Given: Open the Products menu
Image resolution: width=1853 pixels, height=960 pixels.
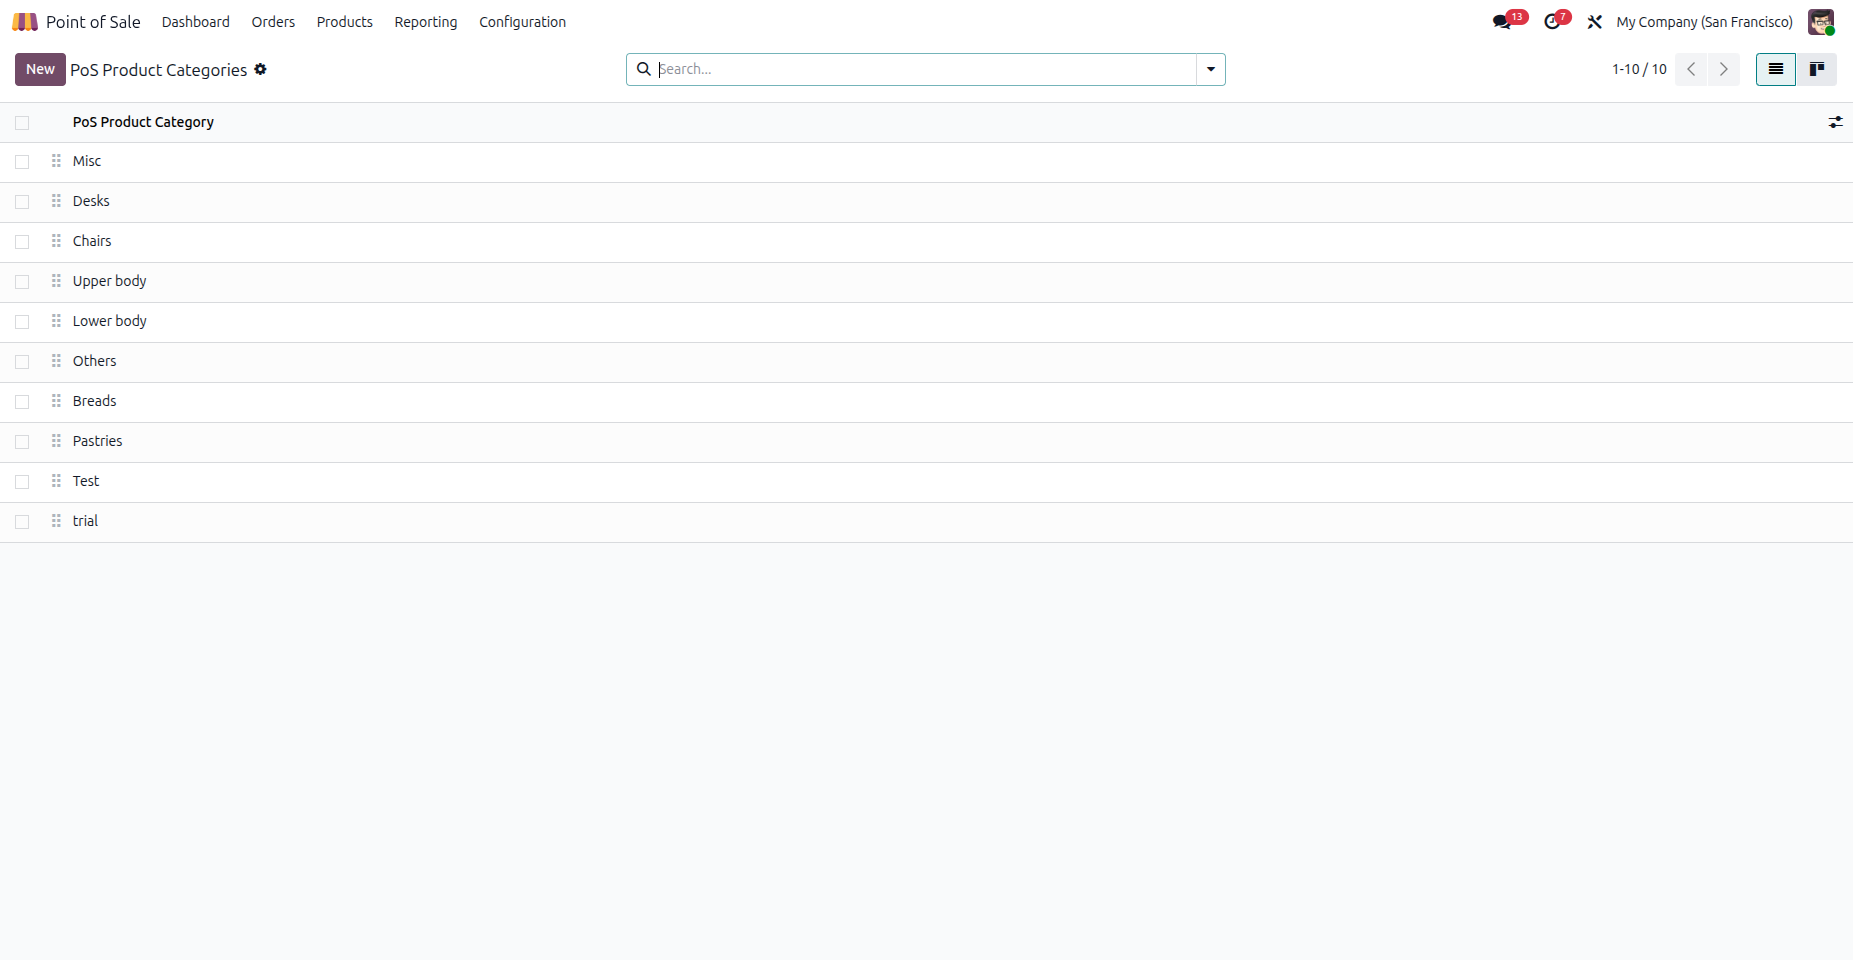Looking at the screenshot, I should pyautogui.click(x=345, y=22).
